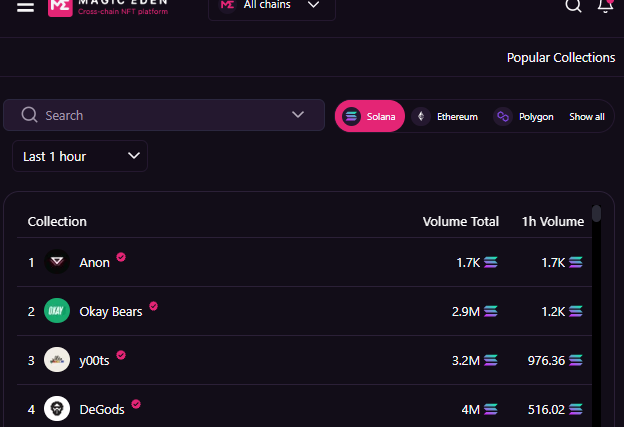The height and width of the screenshot is (427, 624).
Task: Open search via header magnifier icon
Action: point(573,6)
